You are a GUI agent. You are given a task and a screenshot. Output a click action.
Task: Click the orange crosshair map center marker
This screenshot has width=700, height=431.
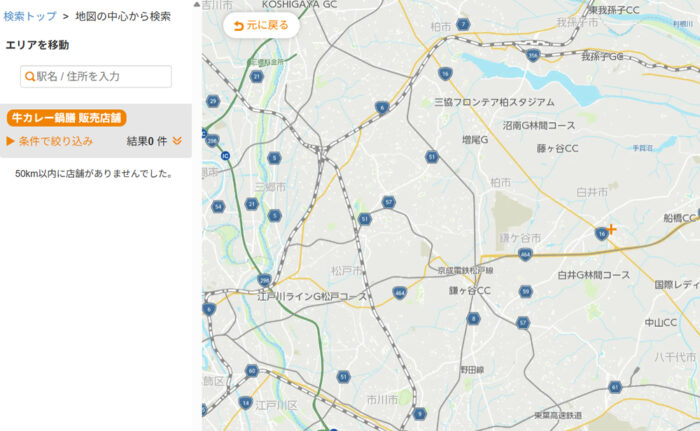(x=611, y=229)
